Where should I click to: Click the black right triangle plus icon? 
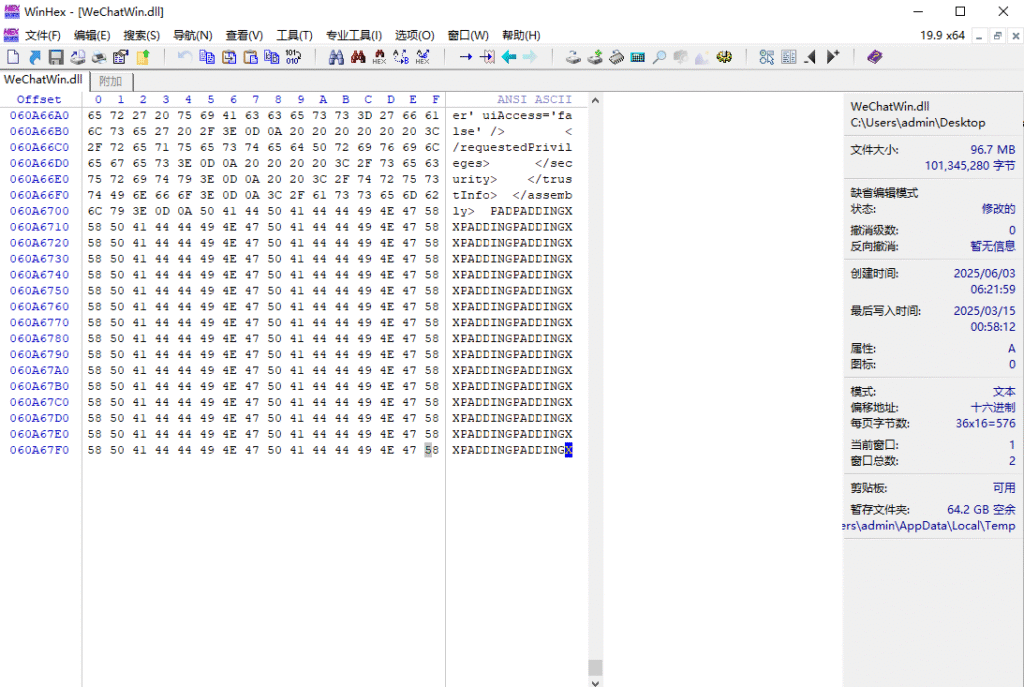click(833, 57)
